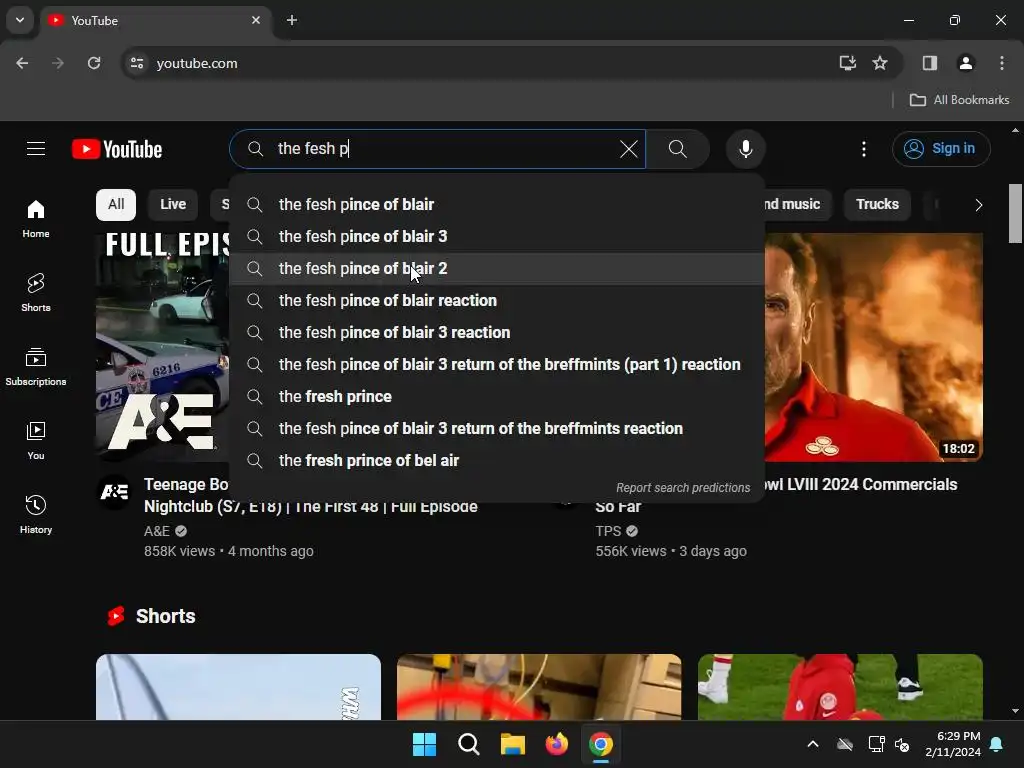Choose suggestion "the fesh pince of blair reaction"

point(496,300)
